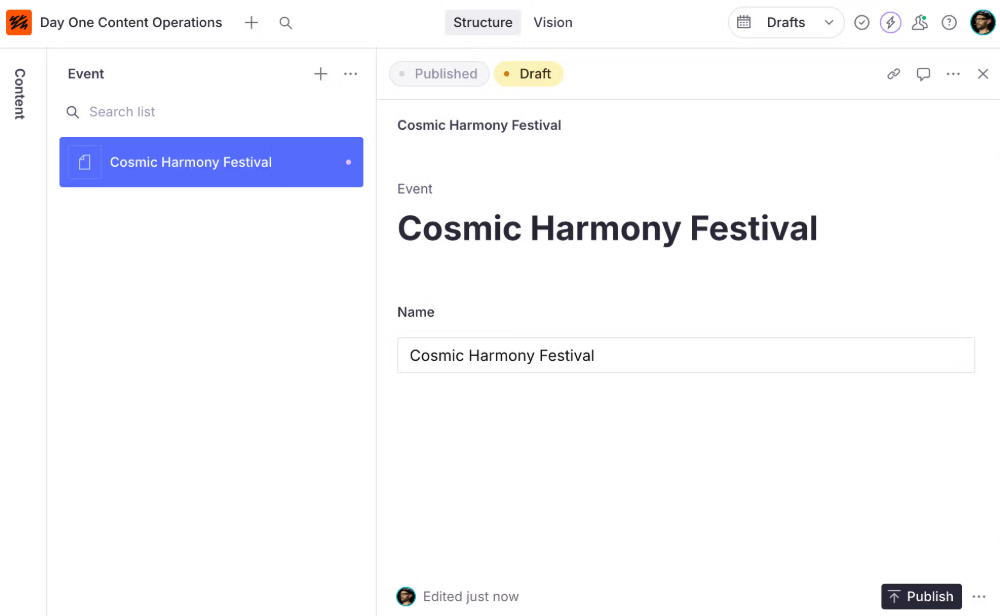Add new Event with list plus icon
Image resolution: width=1000 pixels, height=616 pixels.
click(x=321, y=74)
